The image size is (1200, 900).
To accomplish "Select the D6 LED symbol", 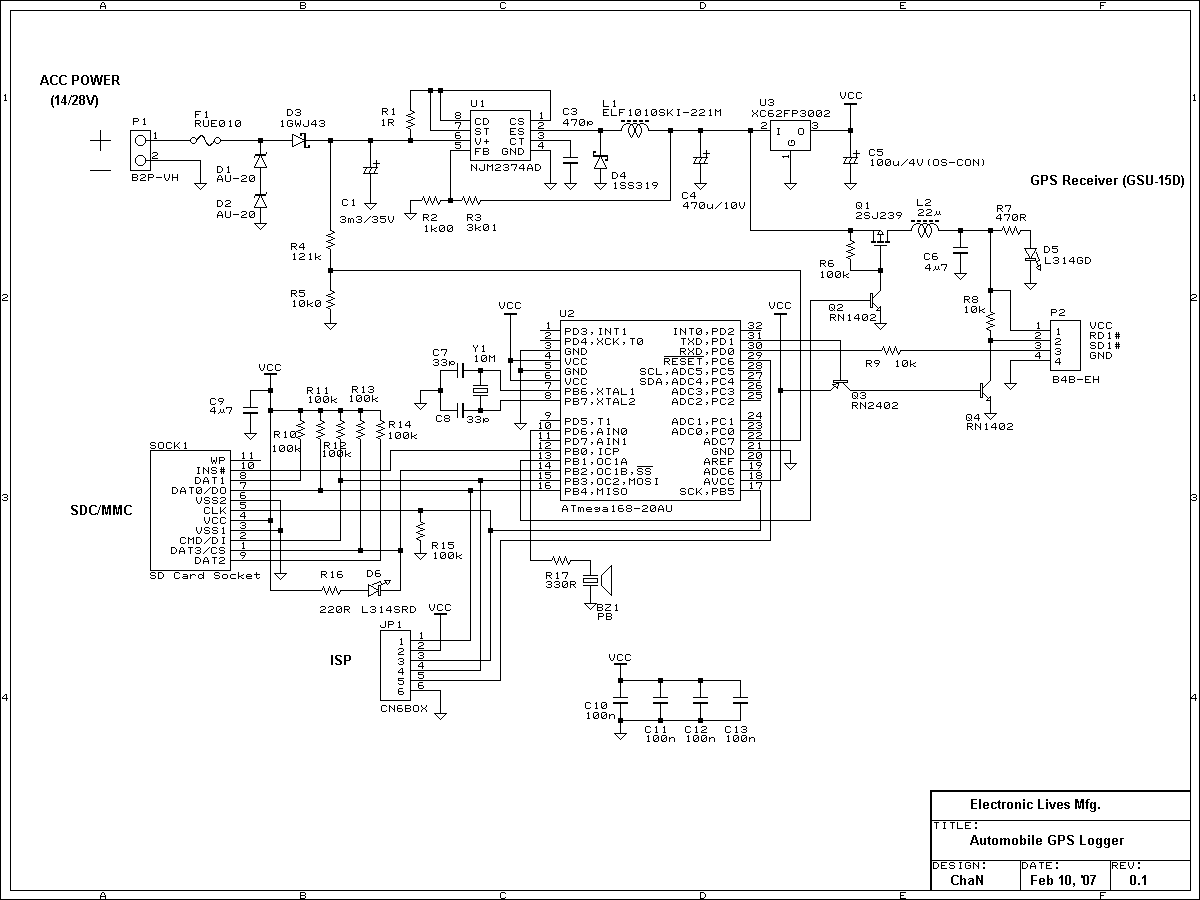I will 375,589.
